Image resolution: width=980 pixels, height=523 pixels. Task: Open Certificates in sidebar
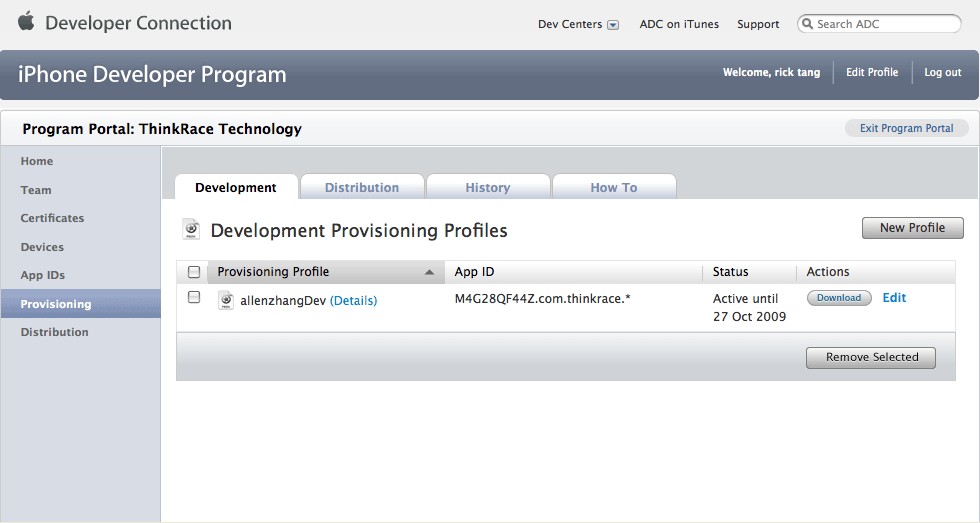(52, 218)
